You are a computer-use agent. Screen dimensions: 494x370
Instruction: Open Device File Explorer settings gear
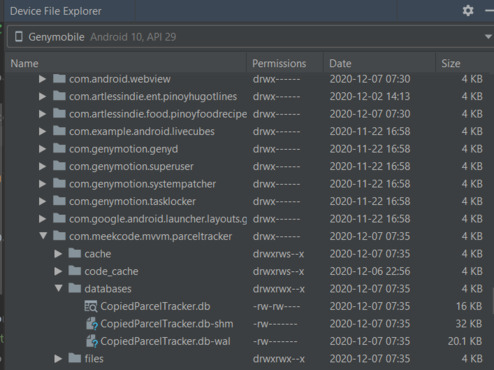pos(468,10)
